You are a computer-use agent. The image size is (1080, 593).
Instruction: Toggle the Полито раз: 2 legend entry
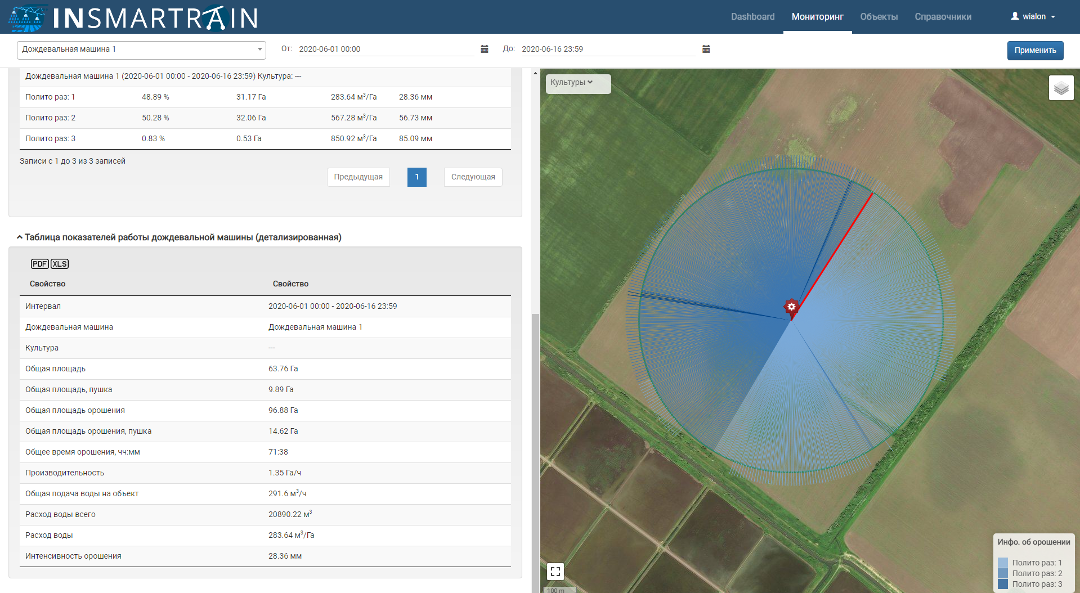(x=1037, y=575)
